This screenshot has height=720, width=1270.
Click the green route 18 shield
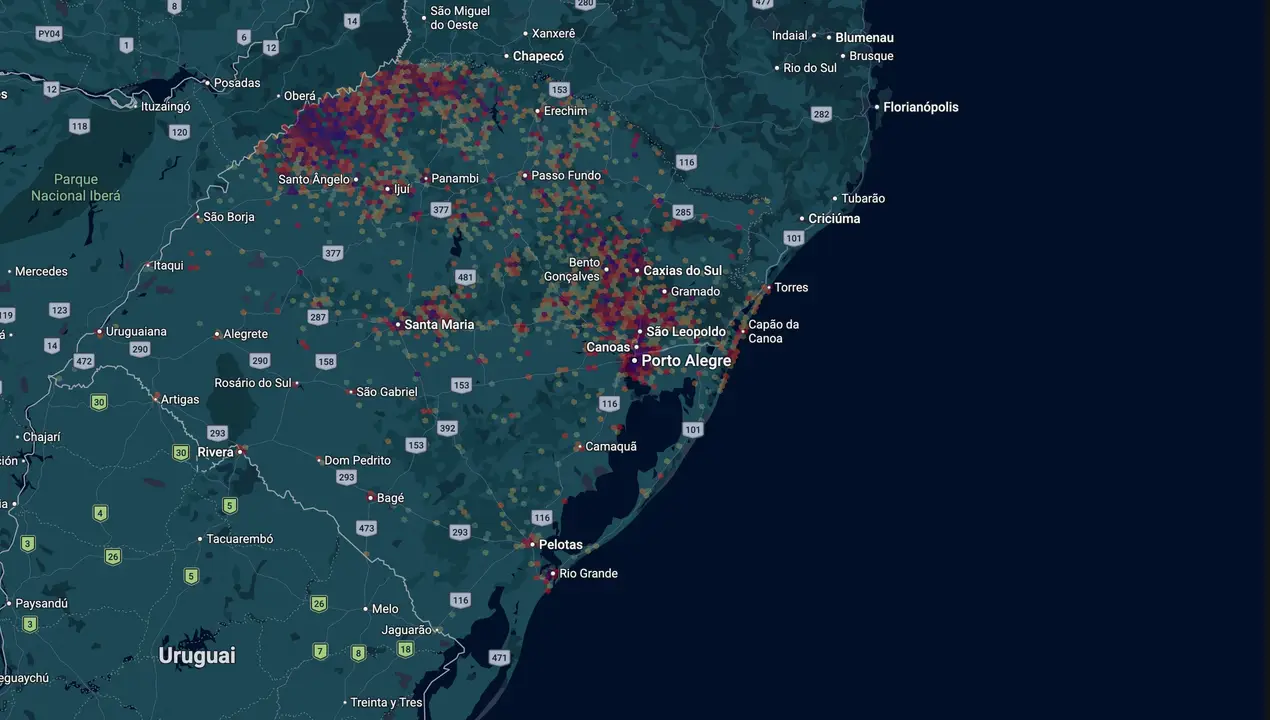tap(405, 650)
